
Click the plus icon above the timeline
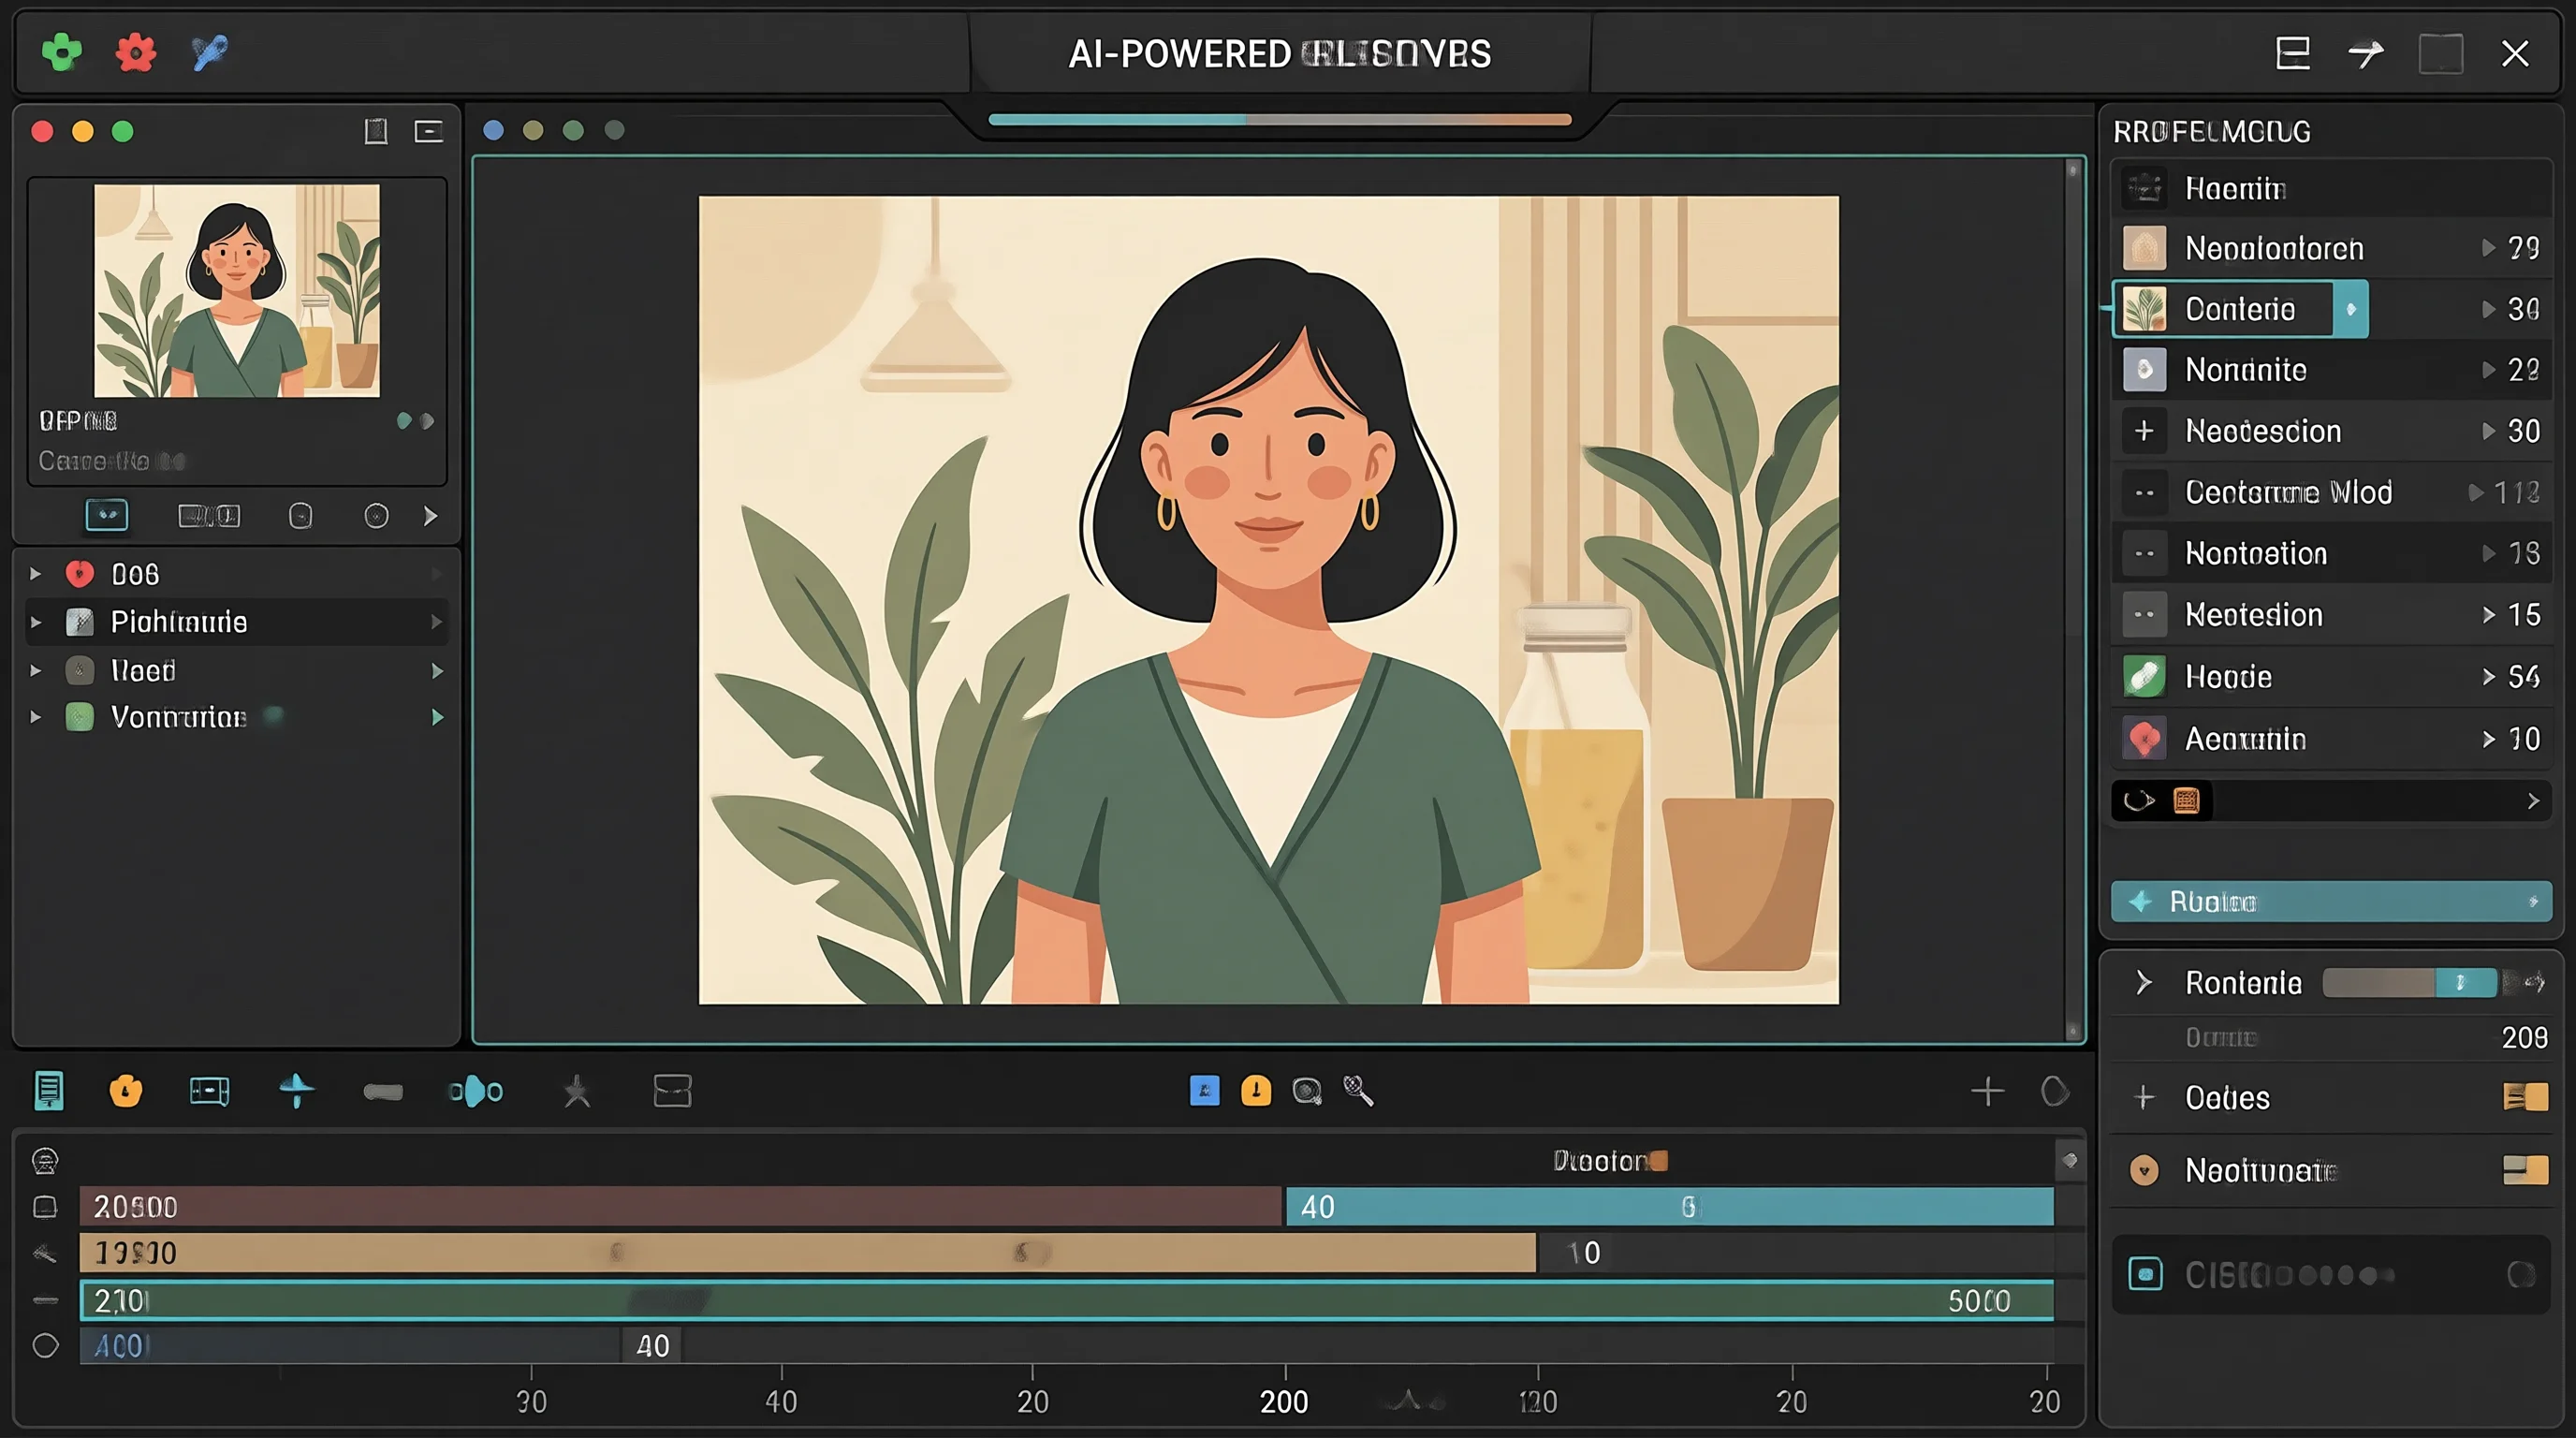click(1987, 1091)
